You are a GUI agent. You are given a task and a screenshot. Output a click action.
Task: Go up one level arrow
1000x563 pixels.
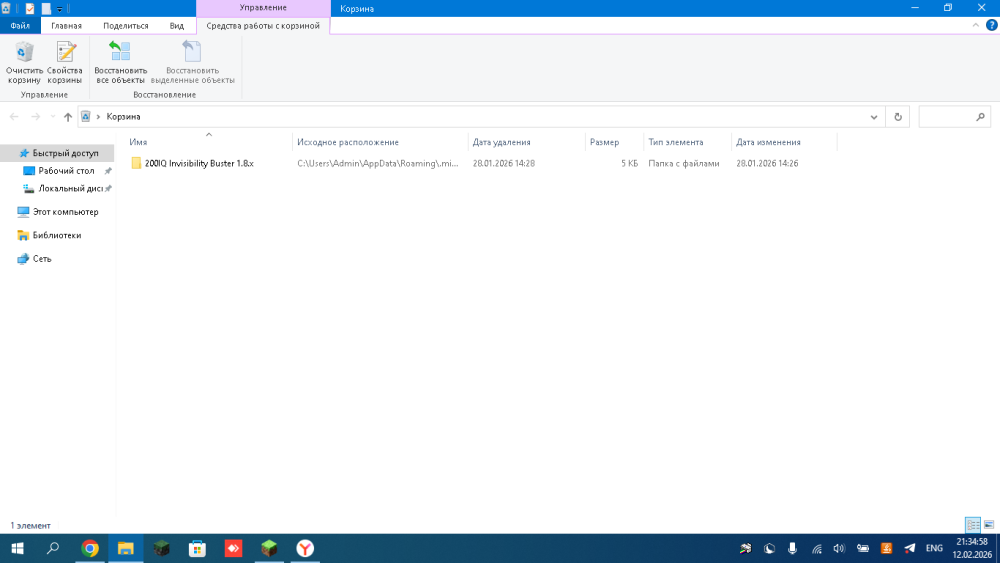(68, 117)
